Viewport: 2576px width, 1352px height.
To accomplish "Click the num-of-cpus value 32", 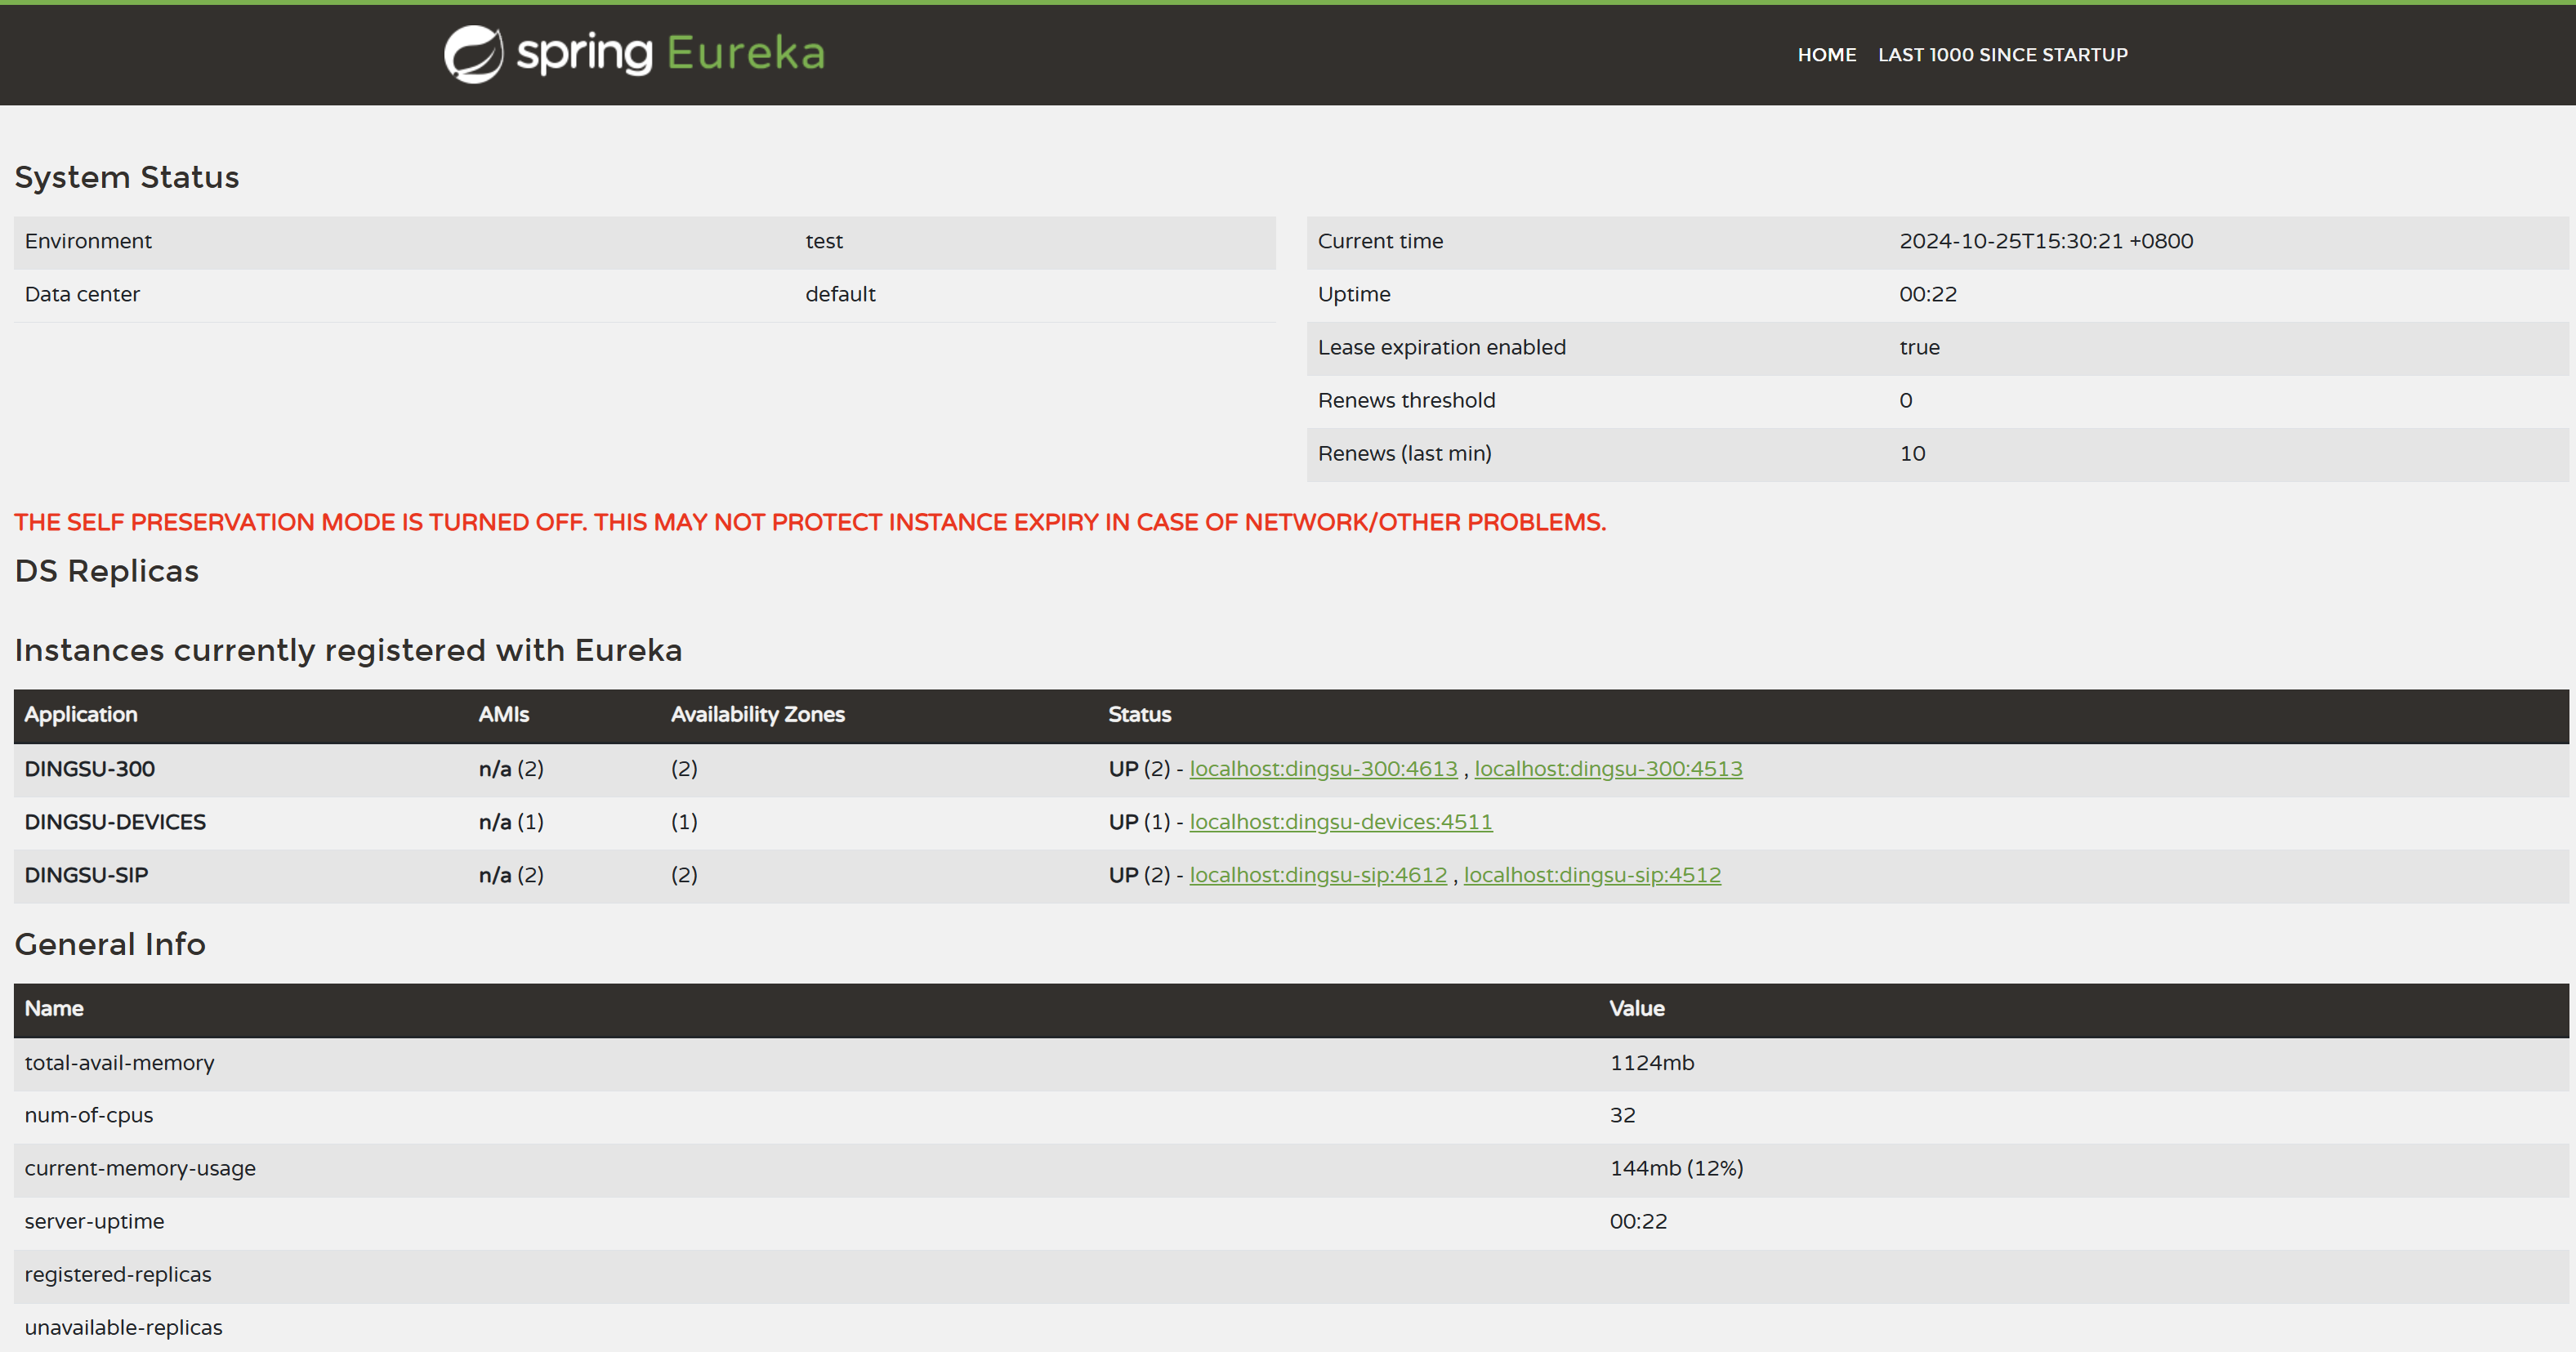I will coord(1622,1115).
